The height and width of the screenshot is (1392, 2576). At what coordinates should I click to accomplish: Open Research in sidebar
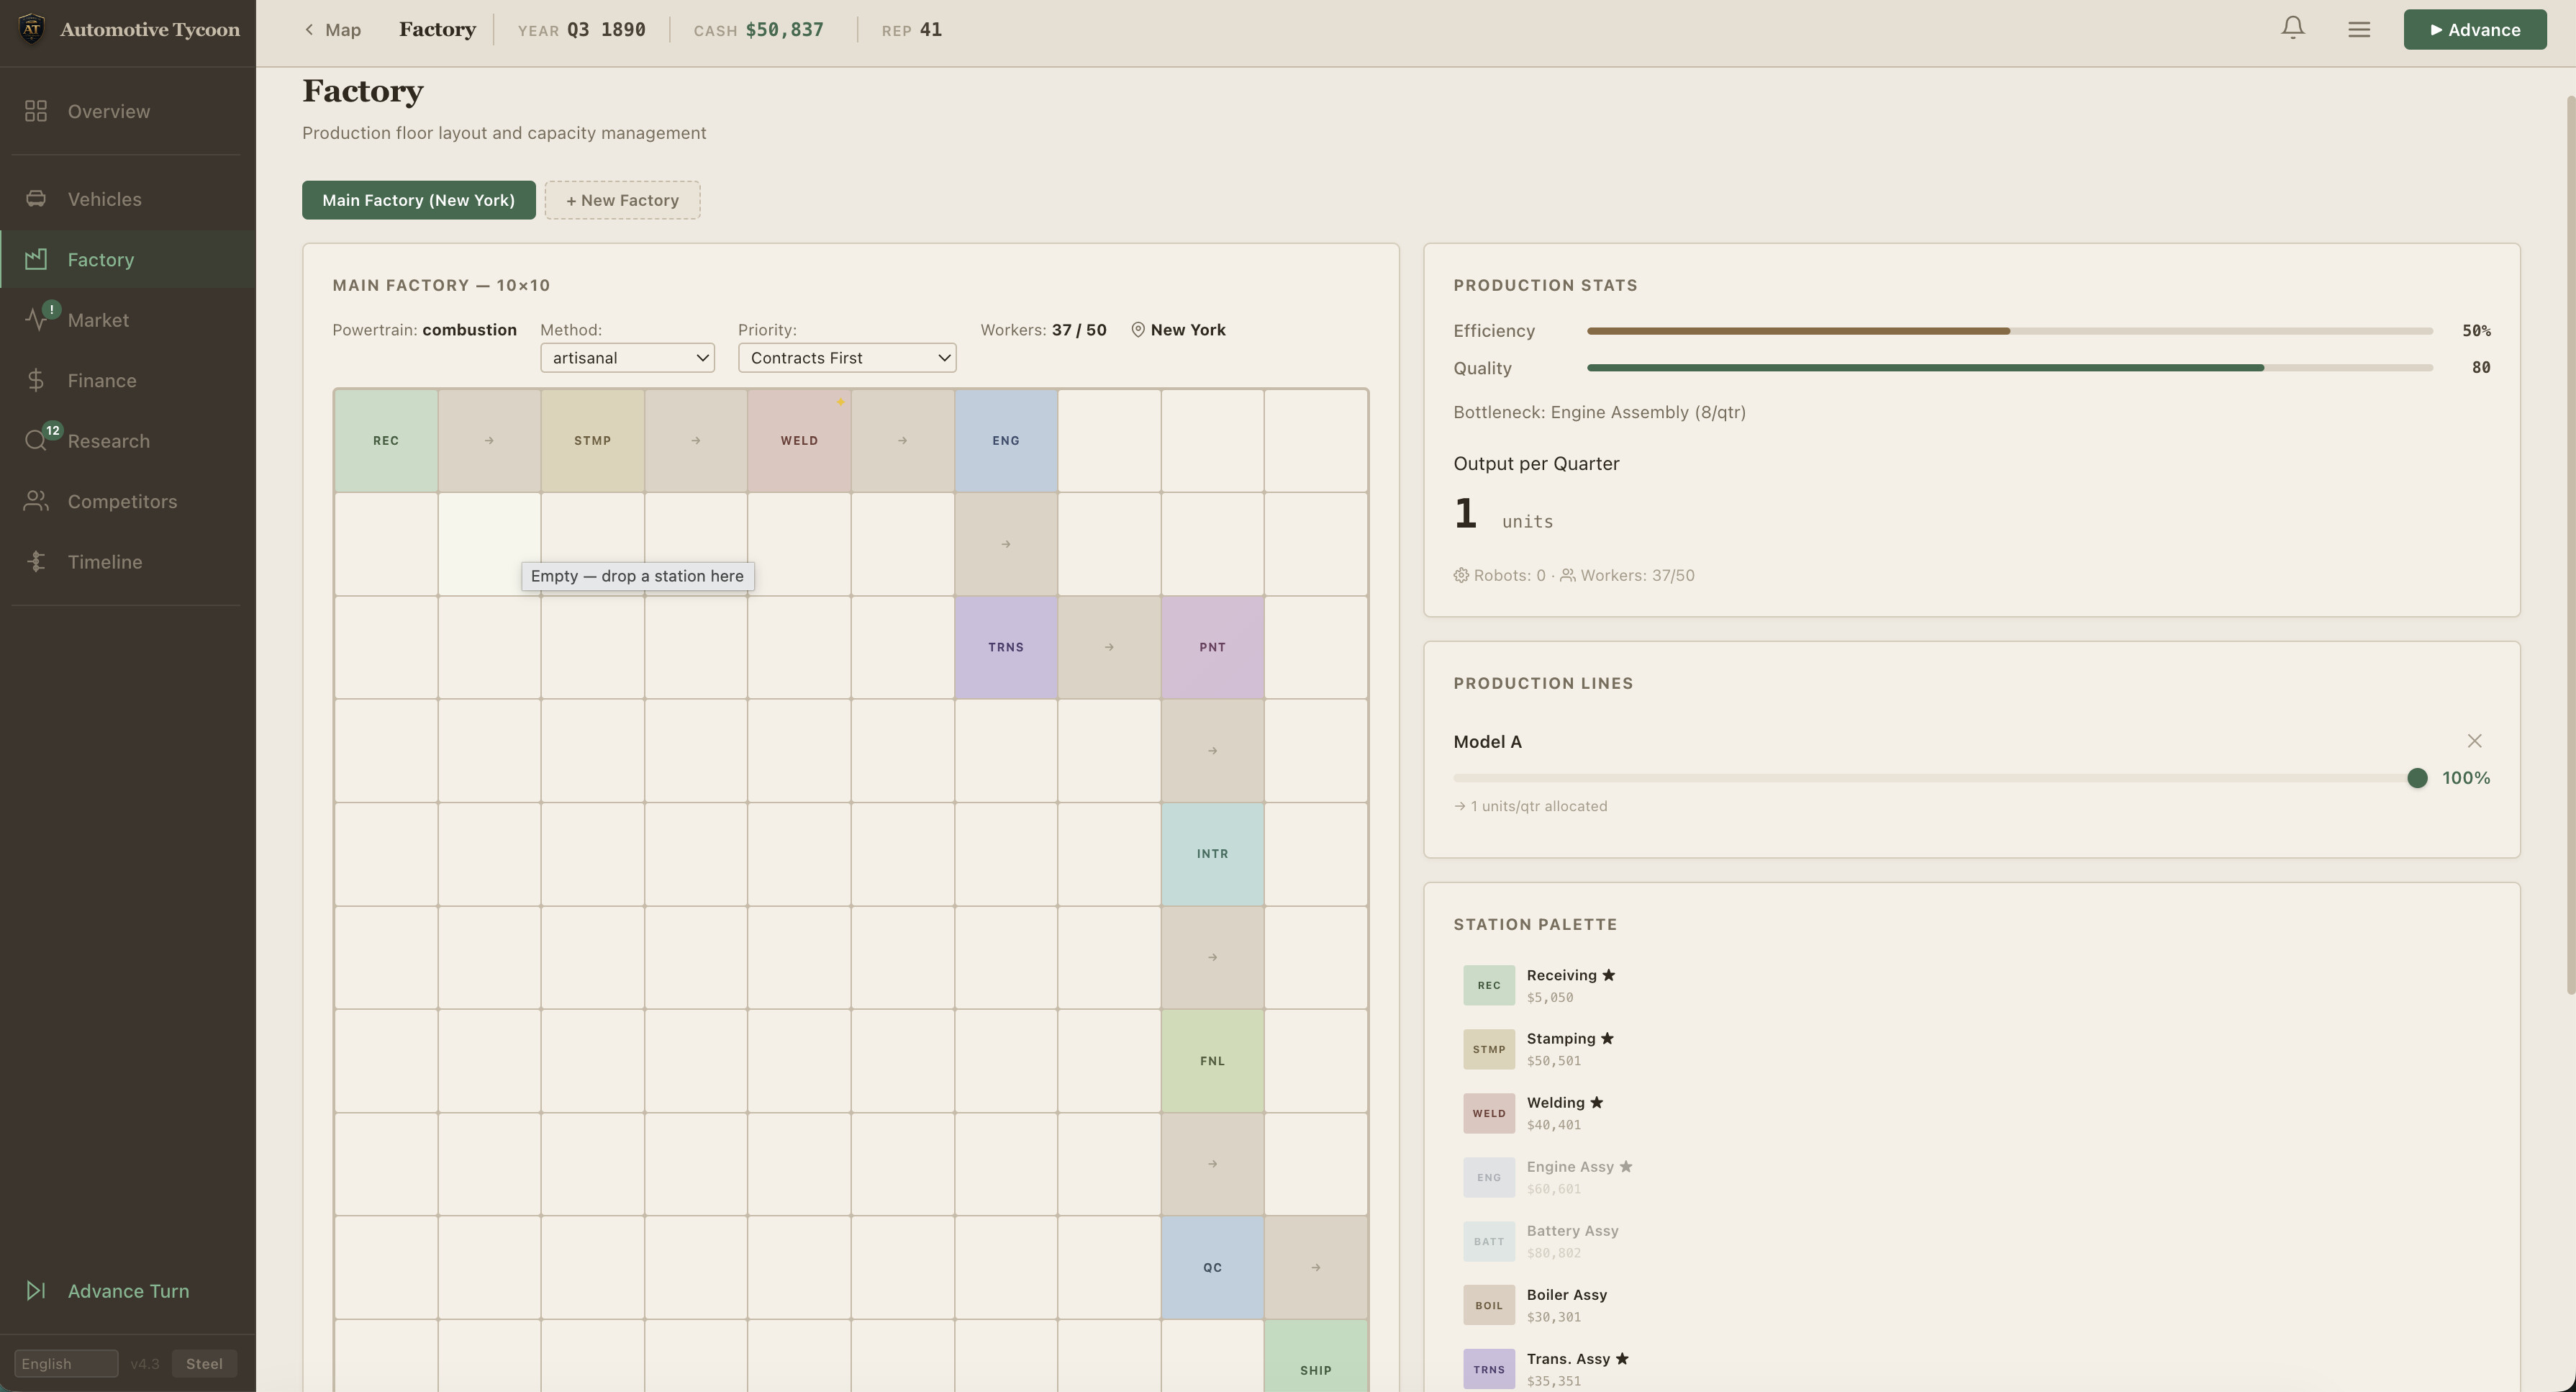(128, 441)
